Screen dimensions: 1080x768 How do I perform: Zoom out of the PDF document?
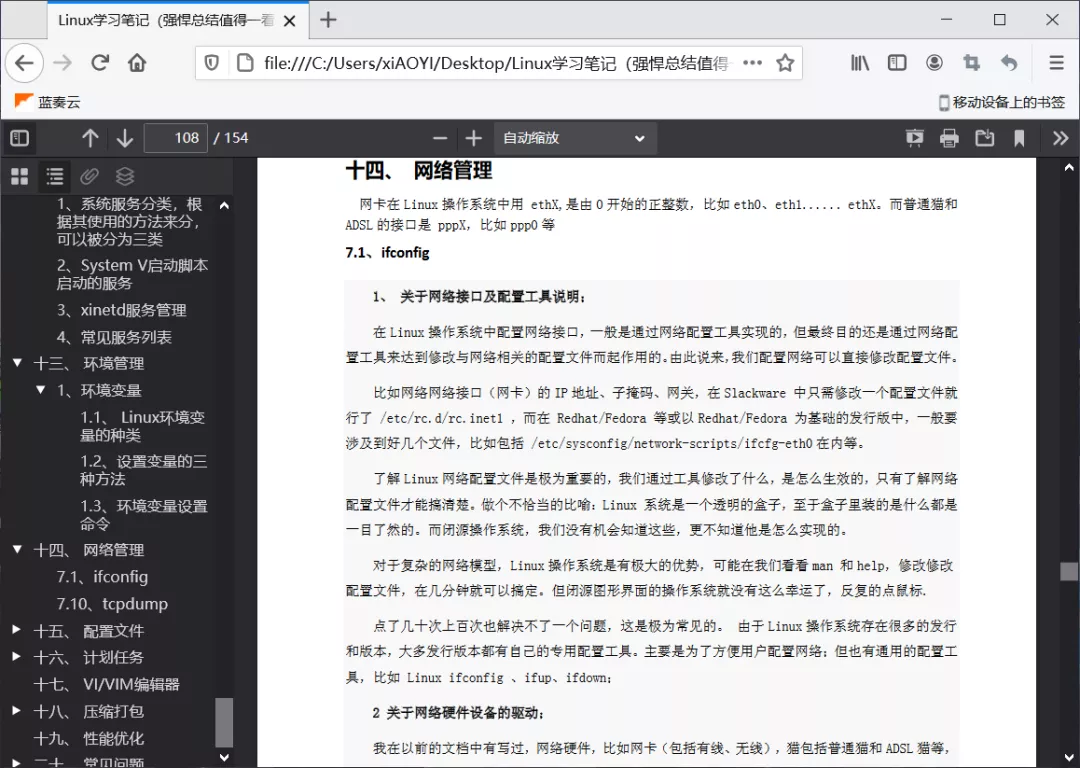coord(440,138)
